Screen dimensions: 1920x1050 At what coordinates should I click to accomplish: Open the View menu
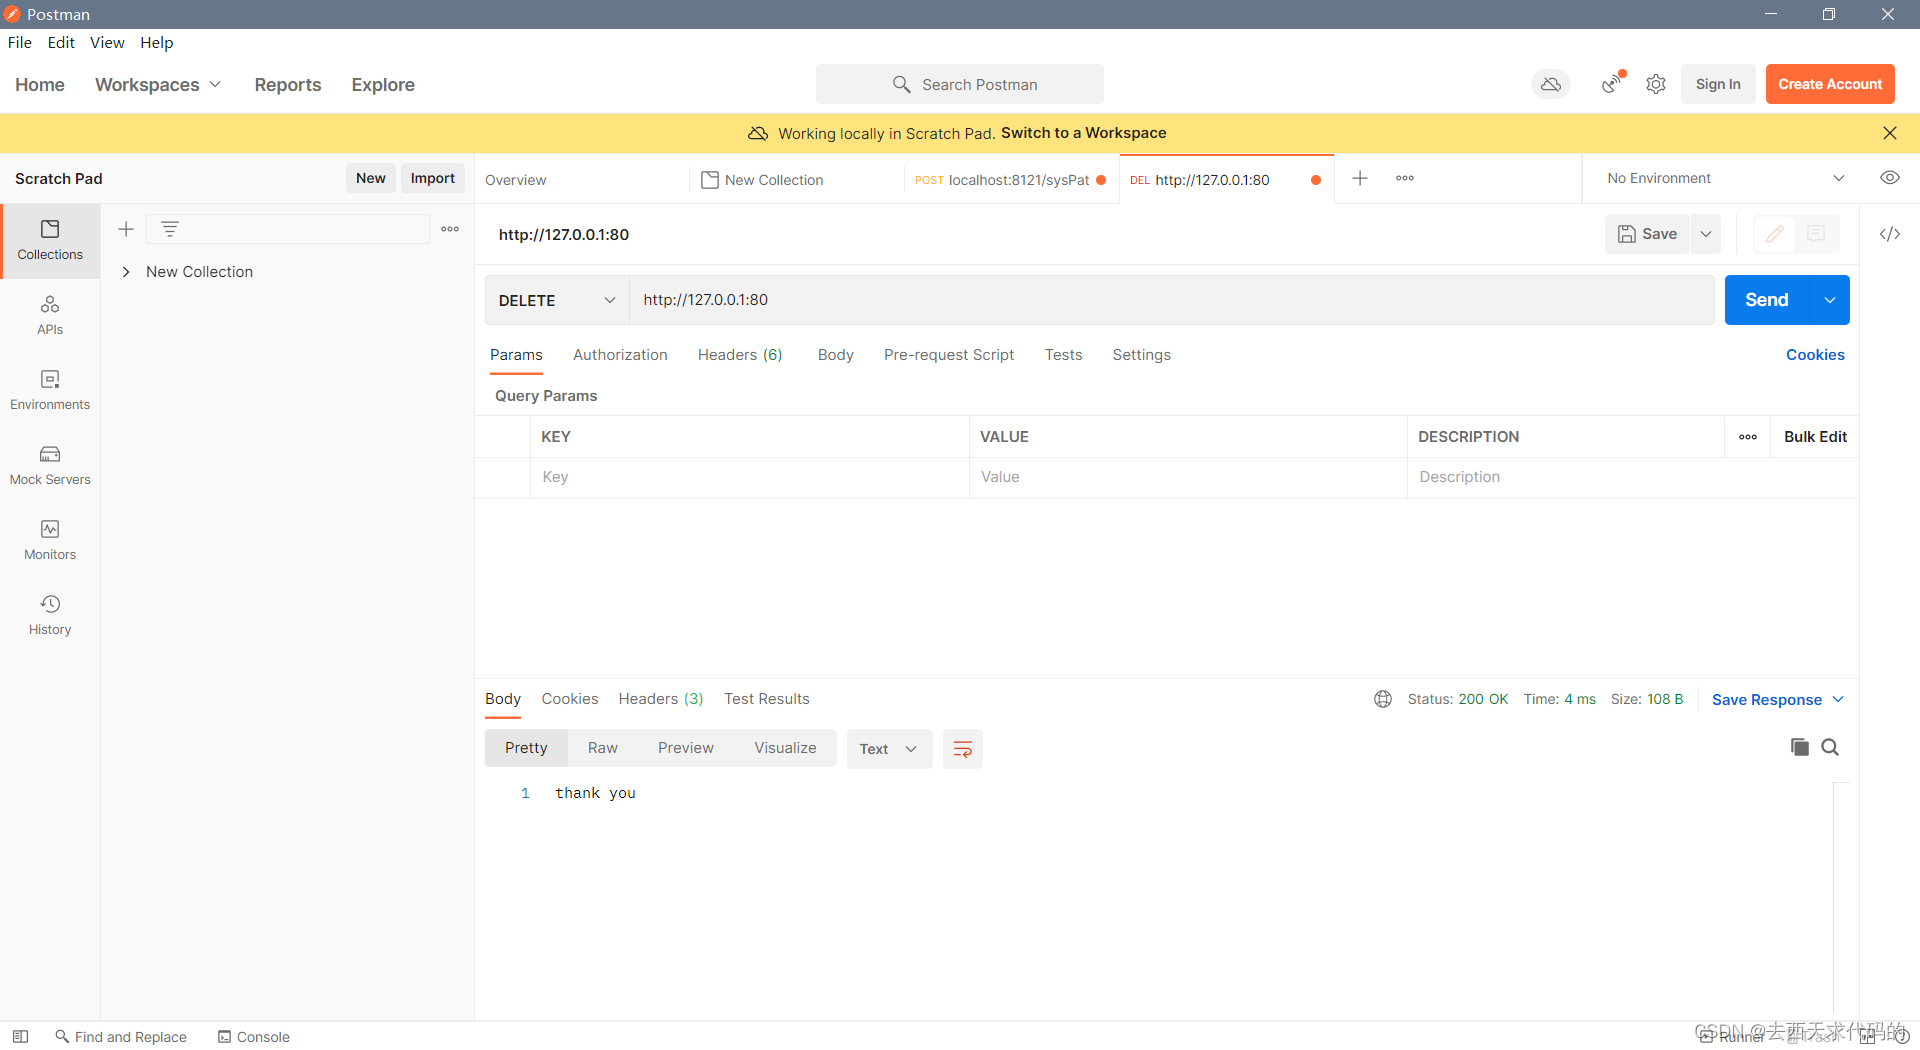pyautogui.click(x=107, y=42)
